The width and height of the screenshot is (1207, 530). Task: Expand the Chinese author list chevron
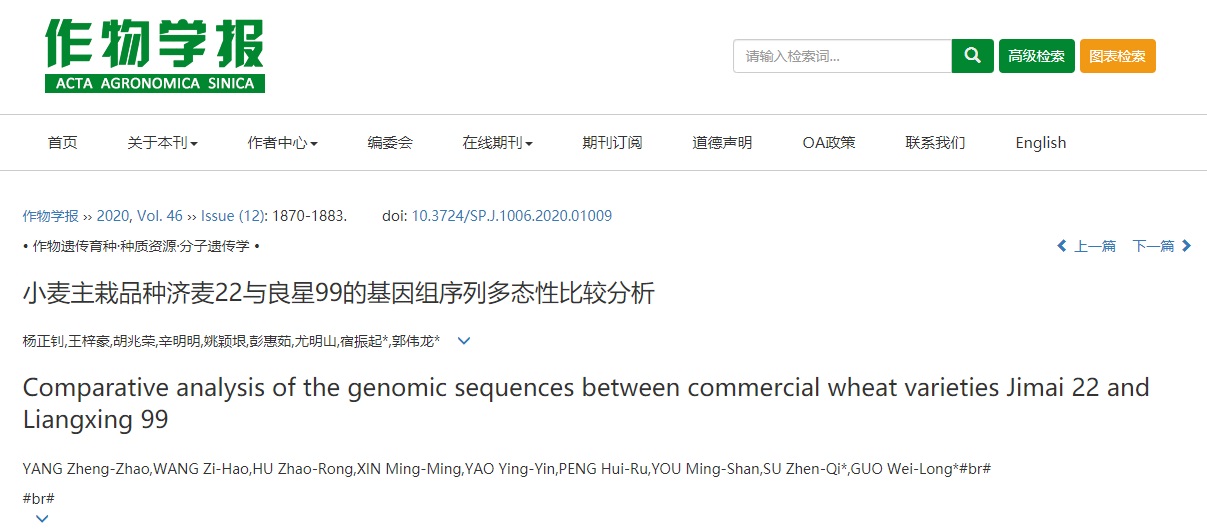[x=464, y=341]
